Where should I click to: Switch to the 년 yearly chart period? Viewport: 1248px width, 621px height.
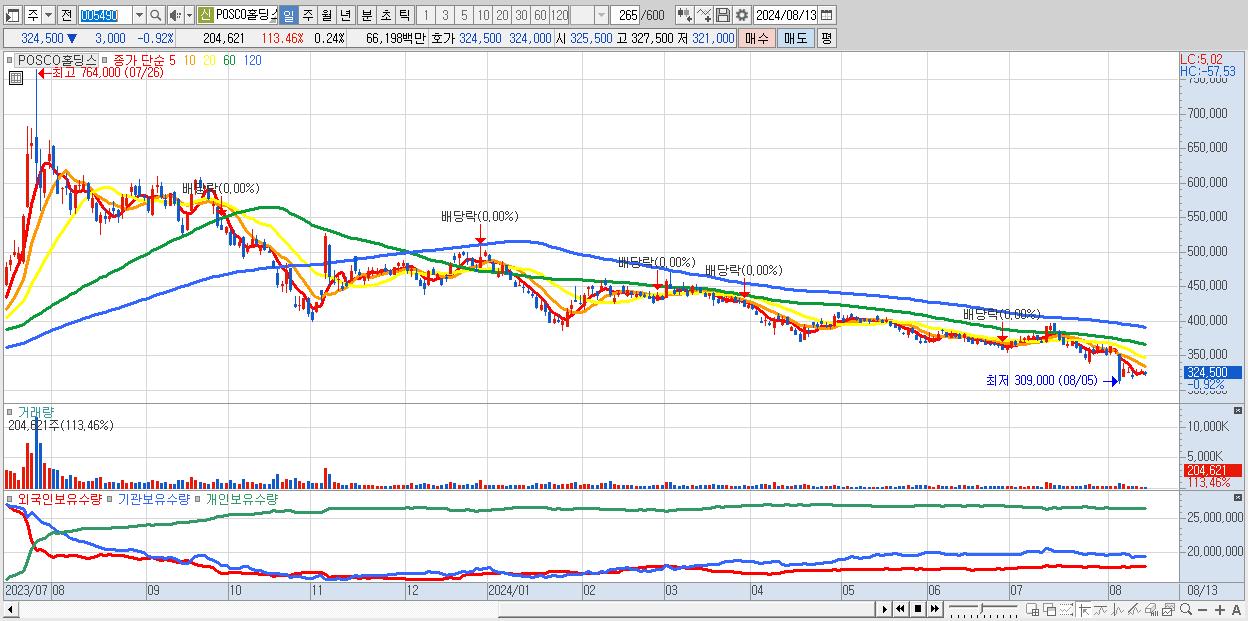[x=345, y=15]
